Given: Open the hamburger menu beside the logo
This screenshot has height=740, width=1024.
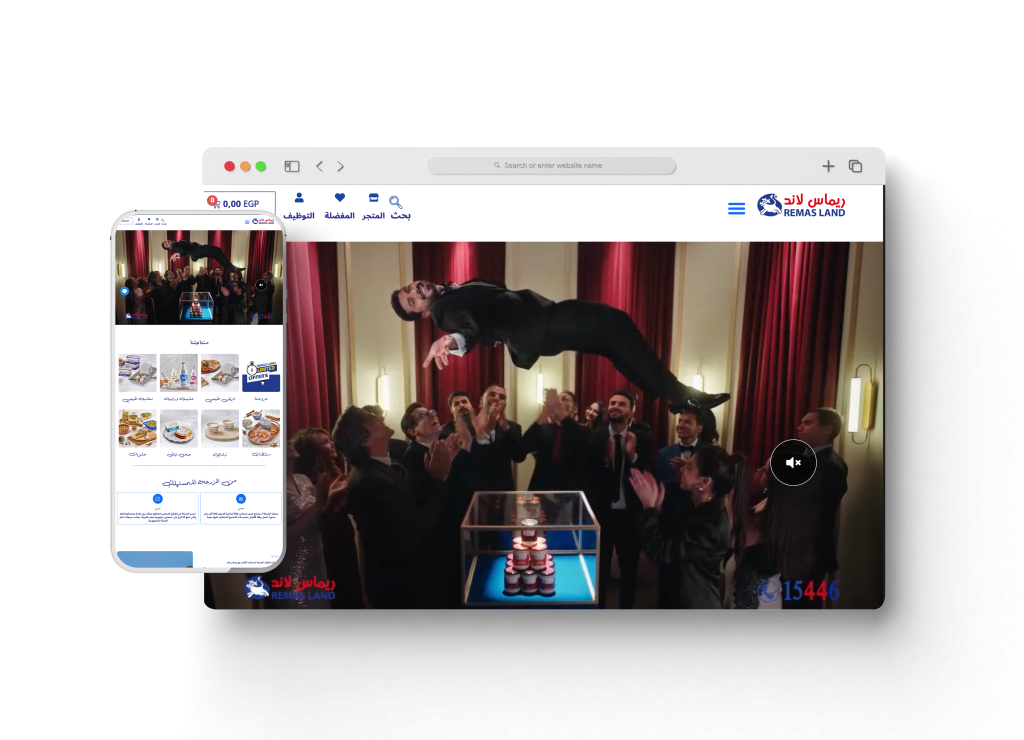Looking at the screenshot, I should 736,208.
